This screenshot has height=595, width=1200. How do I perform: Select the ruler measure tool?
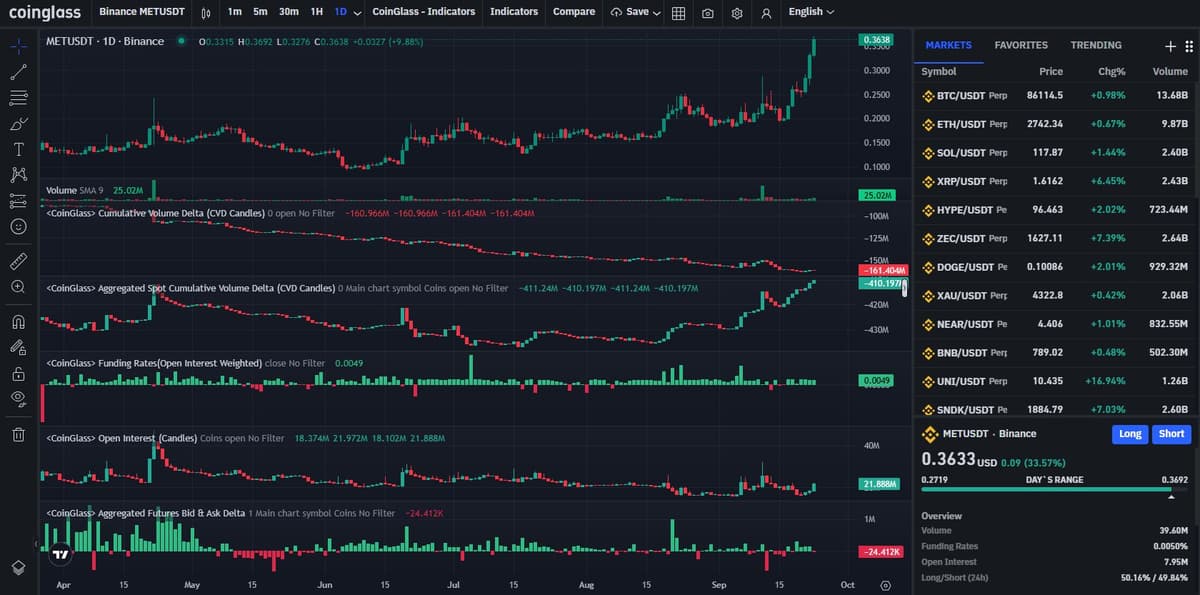click(18, 261)
